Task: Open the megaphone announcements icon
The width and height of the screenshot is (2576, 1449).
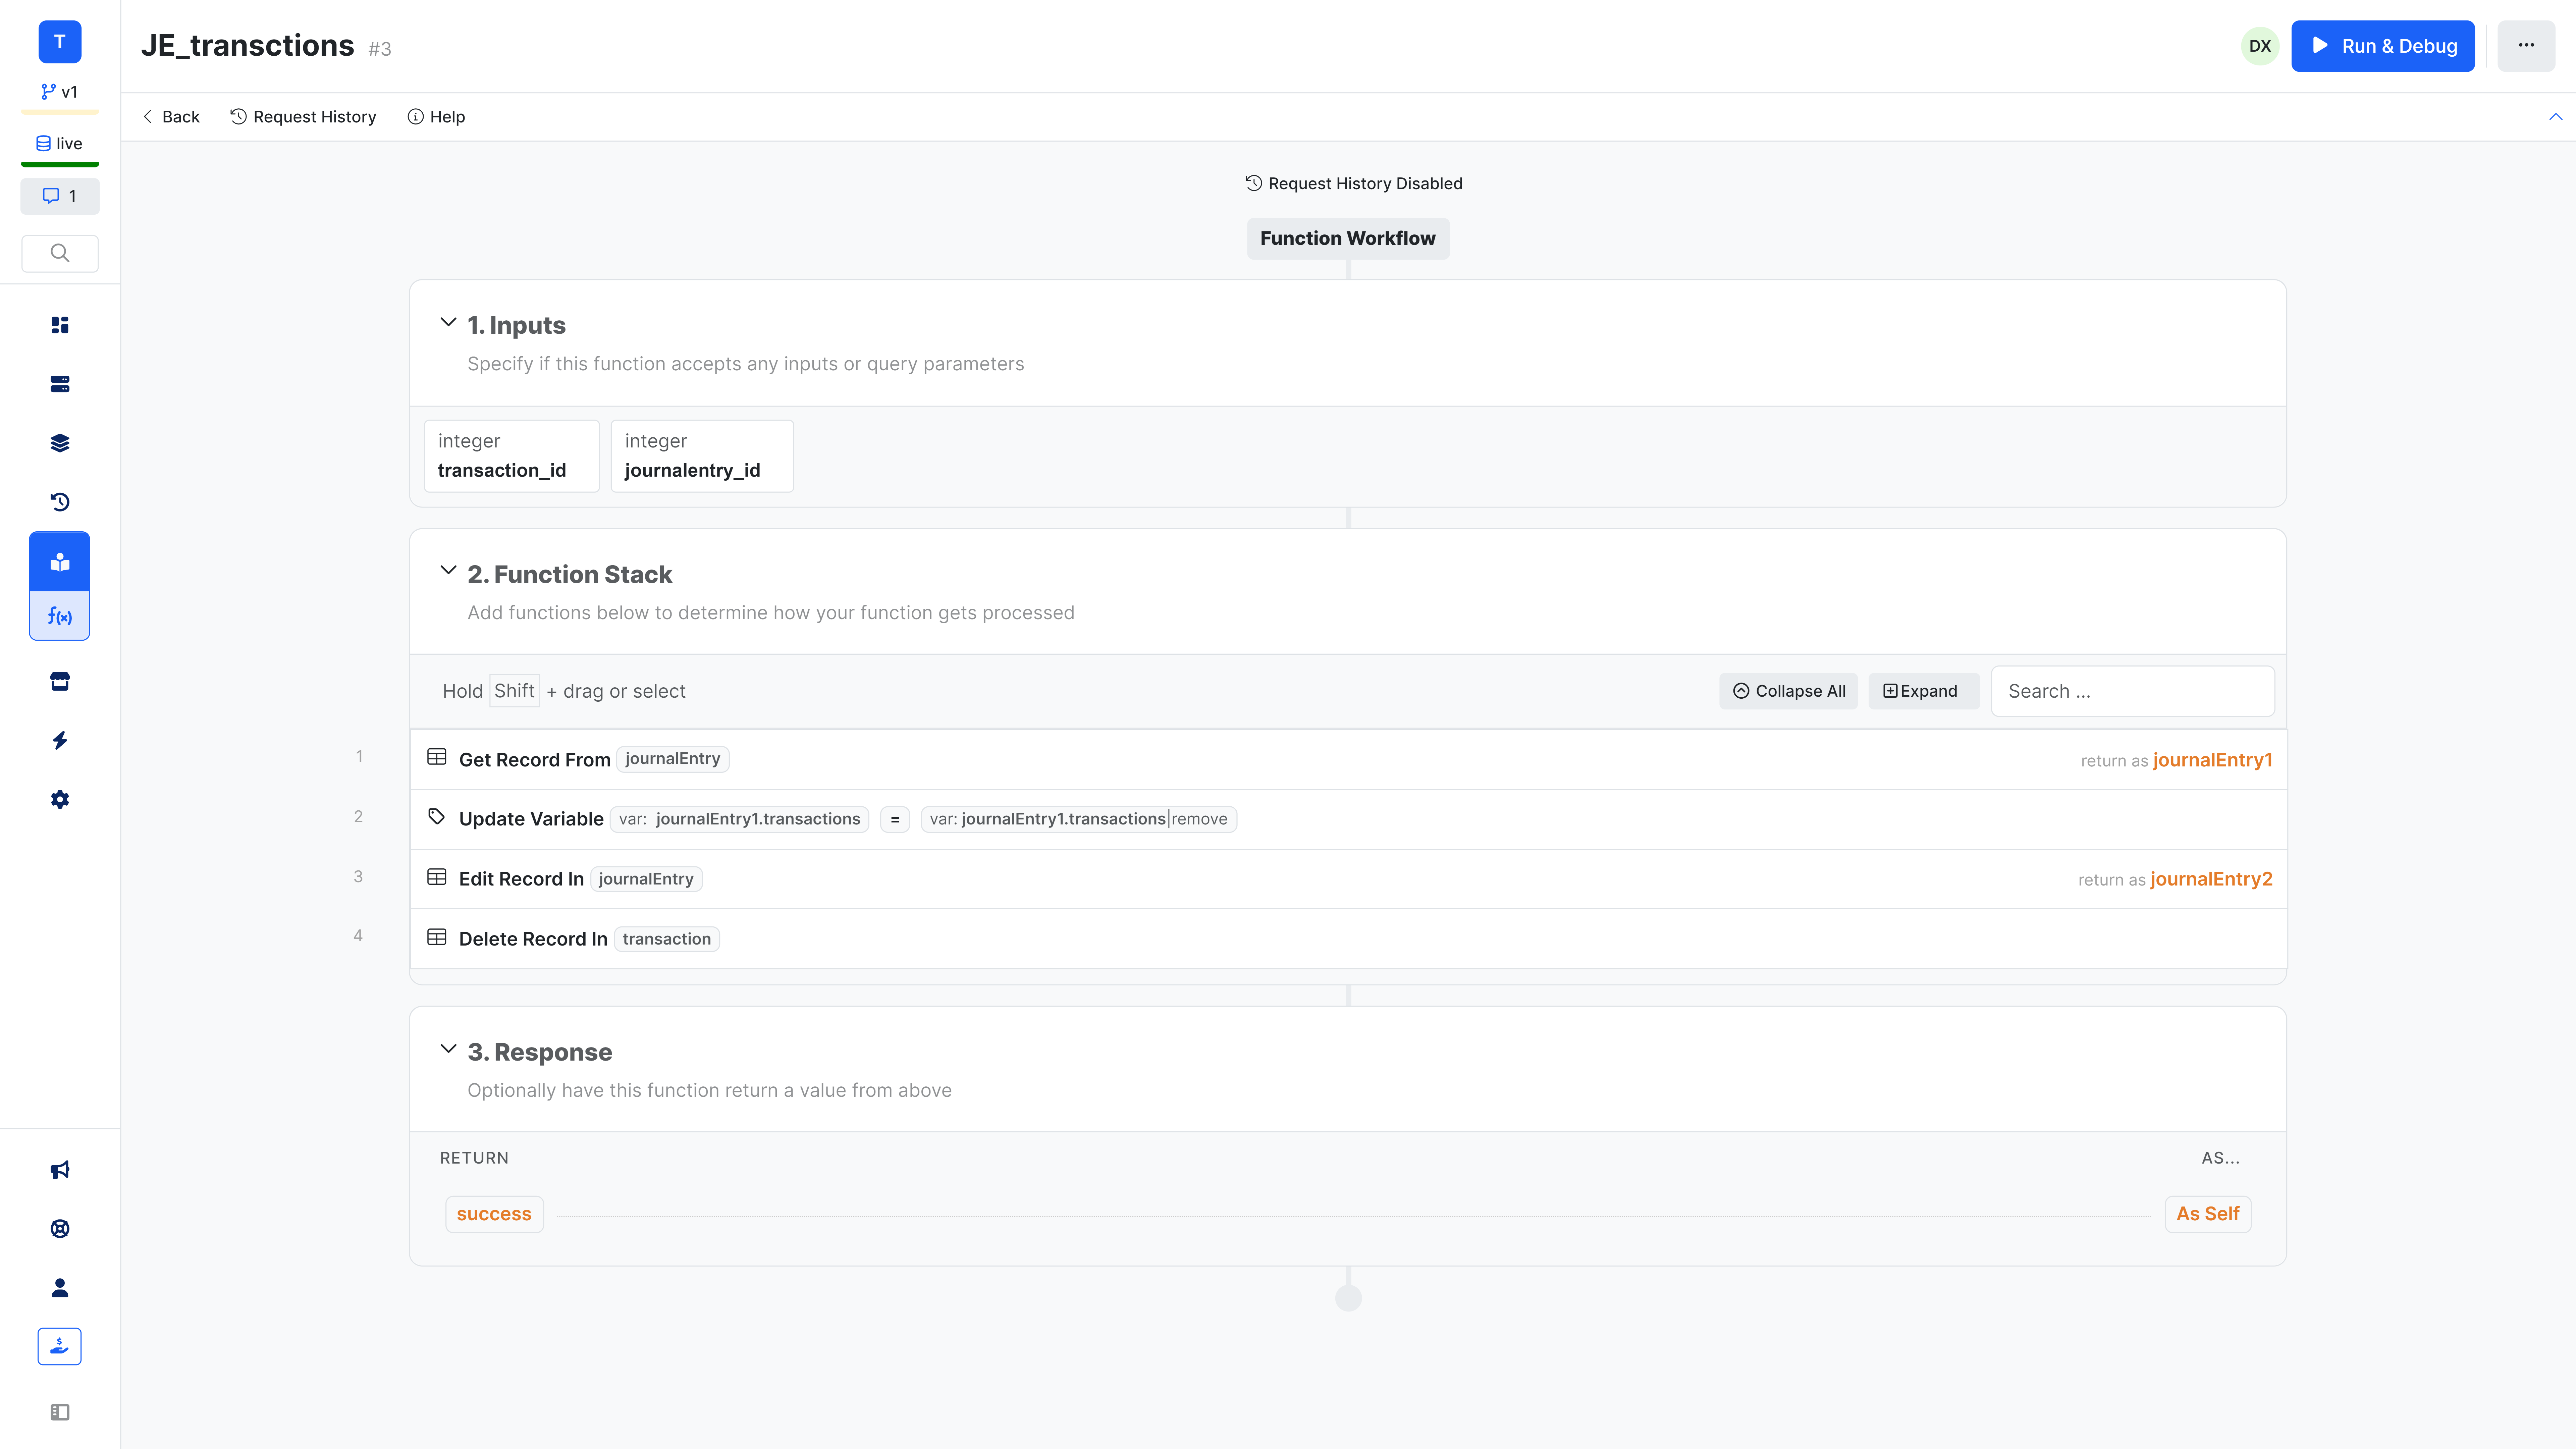Action: point(60,1170)
